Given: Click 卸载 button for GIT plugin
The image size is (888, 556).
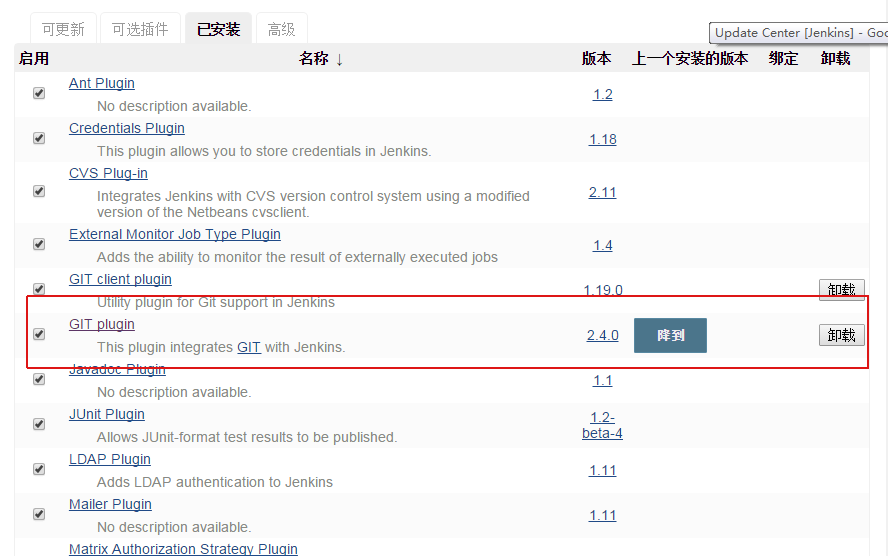Looking at the screenshot, I should [x=842, y=335].
